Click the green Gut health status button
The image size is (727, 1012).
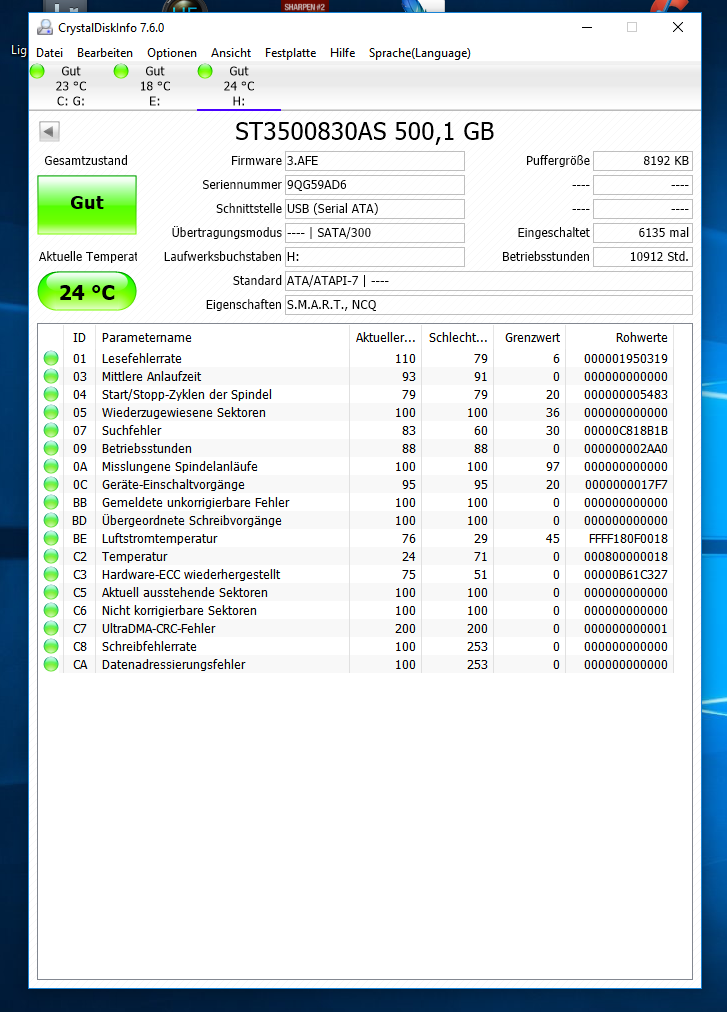tap(87, 205)
